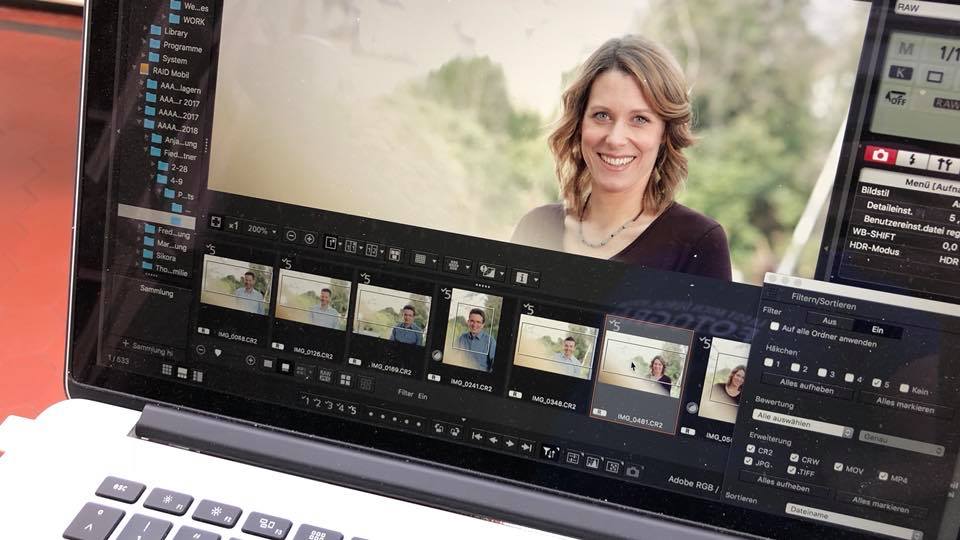Click the RAW thumbnail display icon
This screenshot has width=960, height=540.
pos(324,376)
